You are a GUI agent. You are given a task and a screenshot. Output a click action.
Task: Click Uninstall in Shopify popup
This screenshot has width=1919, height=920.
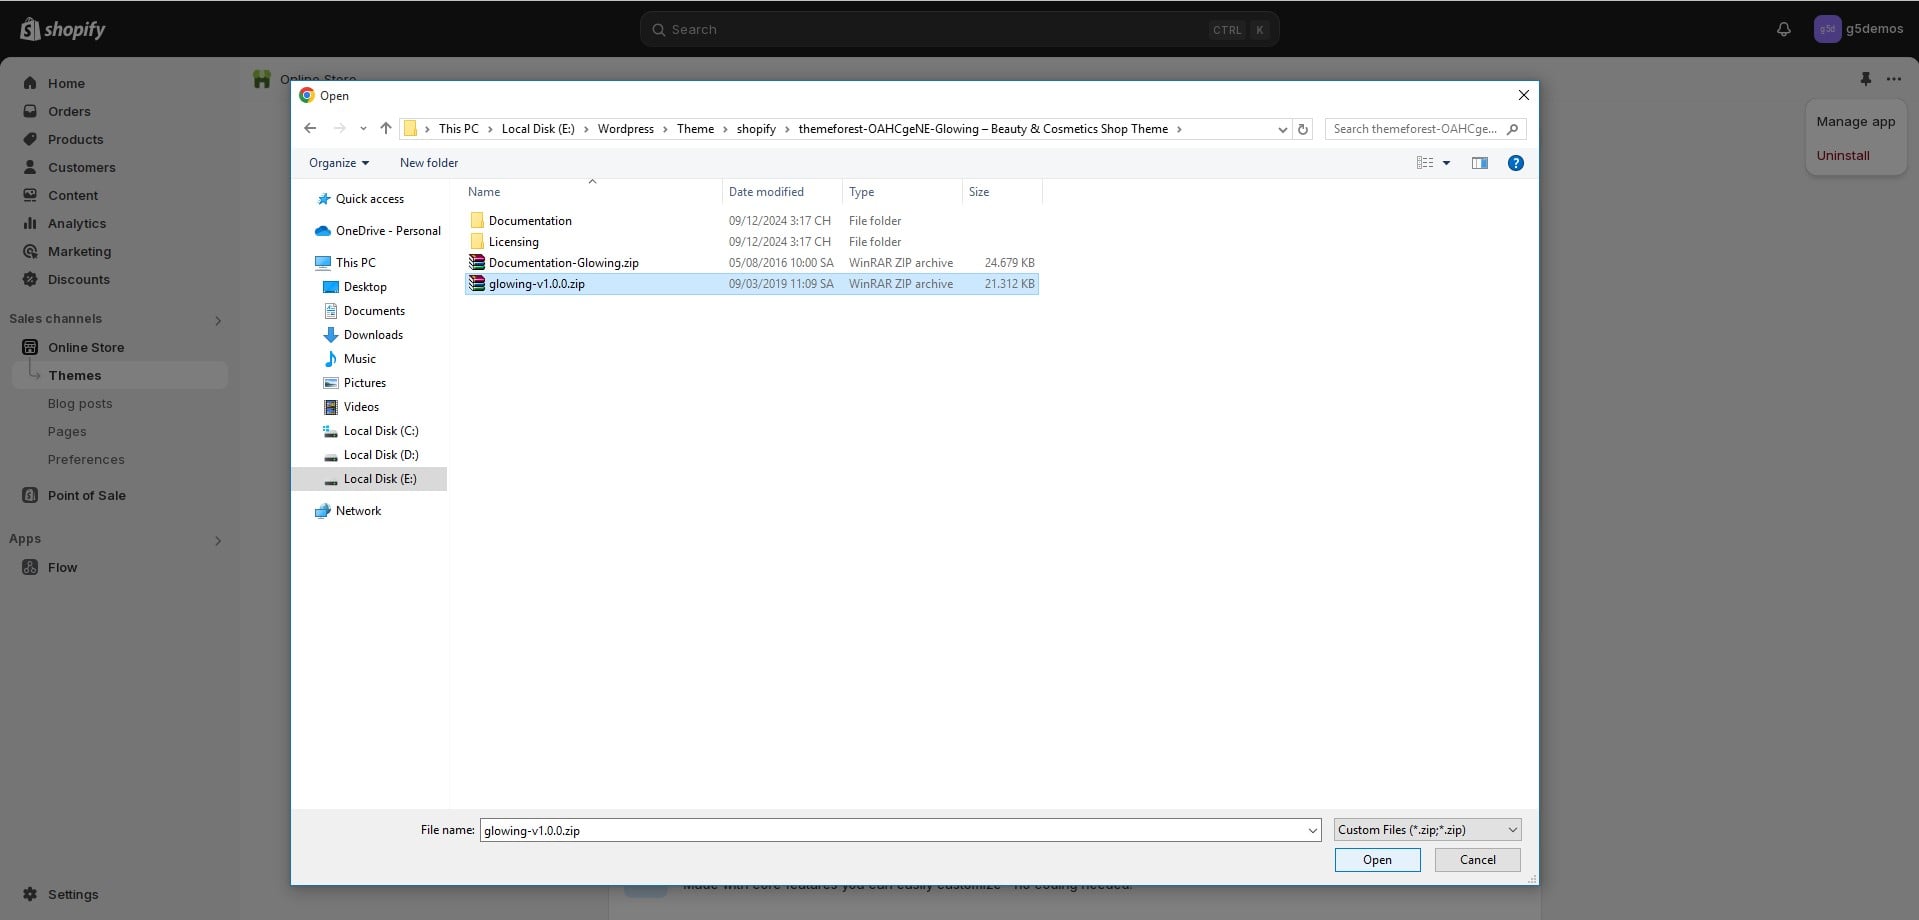[x=1842, y=156]
